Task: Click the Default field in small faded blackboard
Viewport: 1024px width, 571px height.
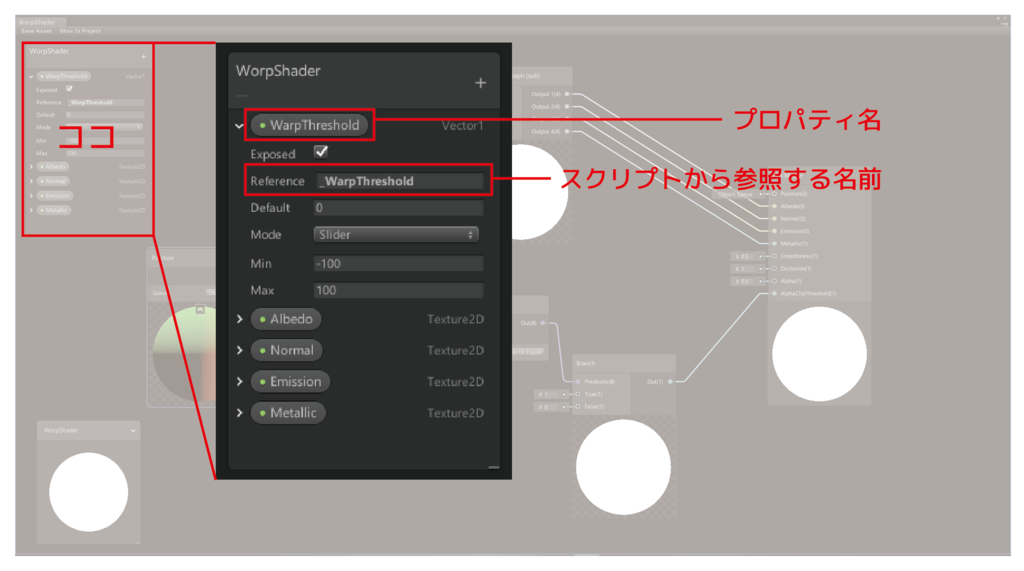Action: coord(104,115)
